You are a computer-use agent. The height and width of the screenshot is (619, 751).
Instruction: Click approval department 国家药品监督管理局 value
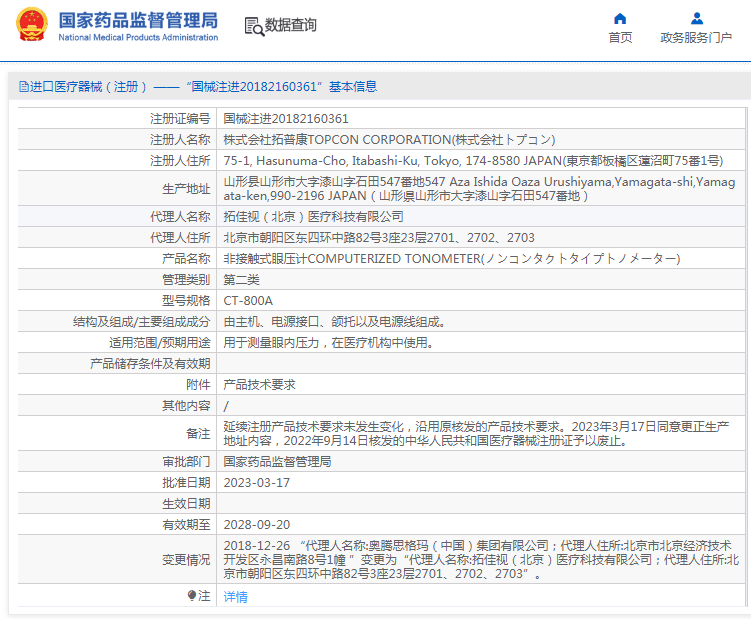[x=277, y=462]
